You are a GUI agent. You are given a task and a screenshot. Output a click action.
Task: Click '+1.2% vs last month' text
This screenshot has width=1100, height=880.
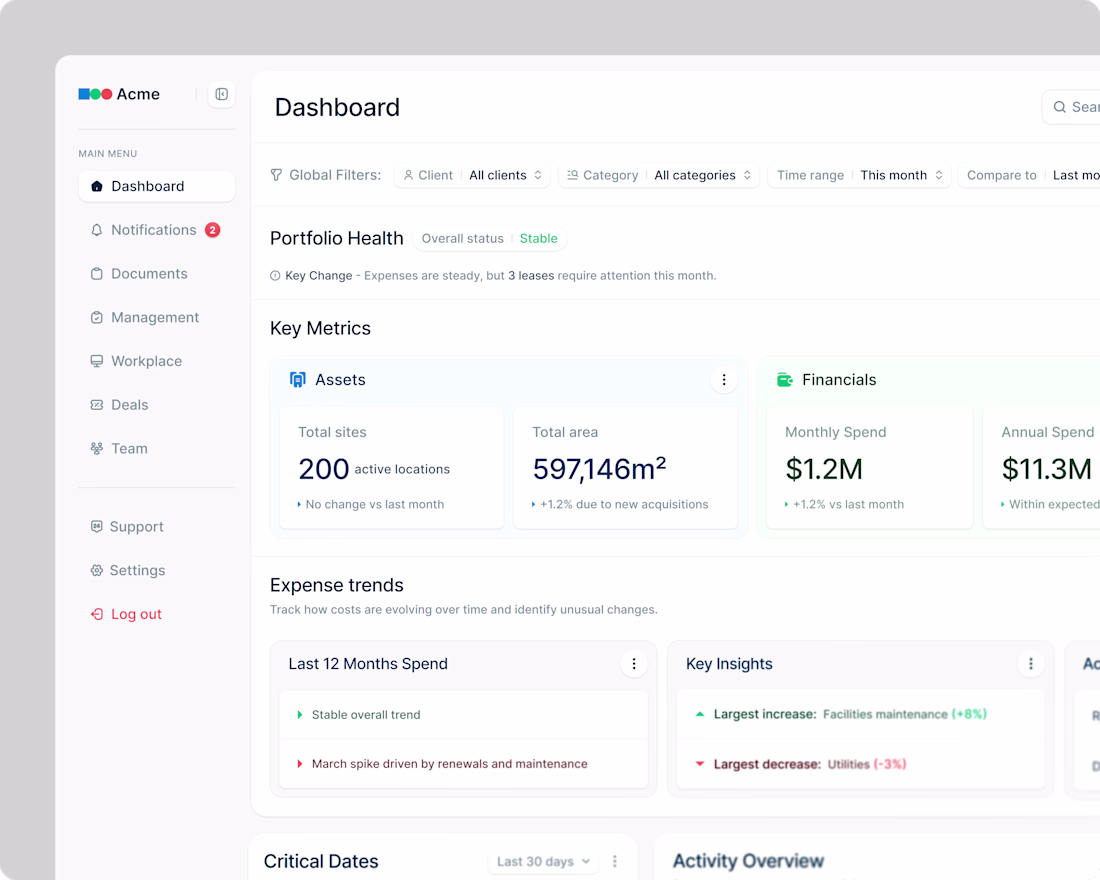(x=848, y=505)
